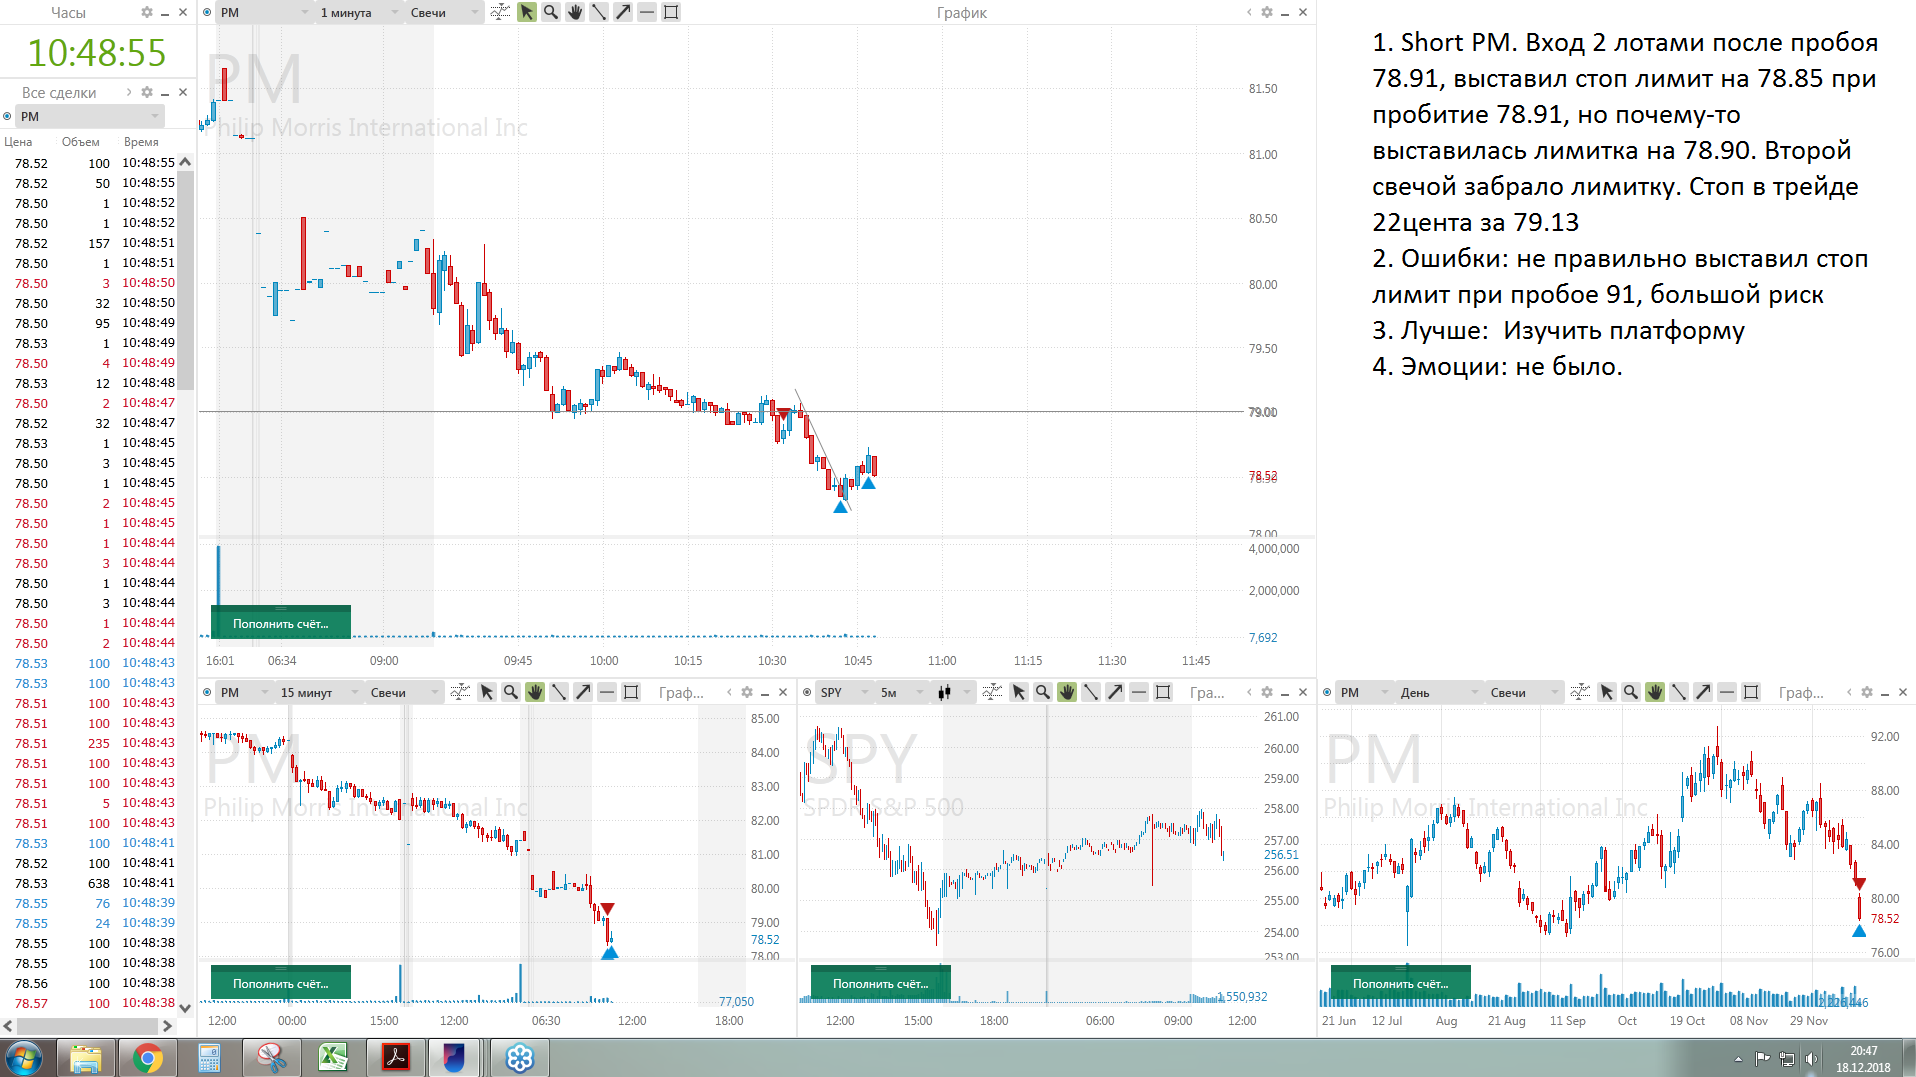Image resolution: width=1916 pixels, height=1077 pixels.
Task: Toggle link radio button beside SPY ticker
Action: pyautogui.click(x=807, y=692)
